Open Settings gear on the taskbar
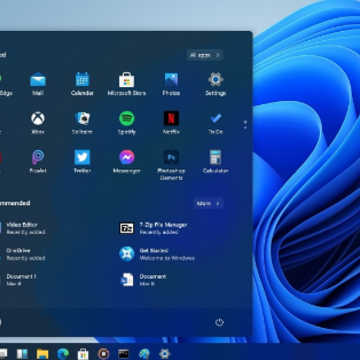This screenshot has height=360, width=360. coord(164,353)
